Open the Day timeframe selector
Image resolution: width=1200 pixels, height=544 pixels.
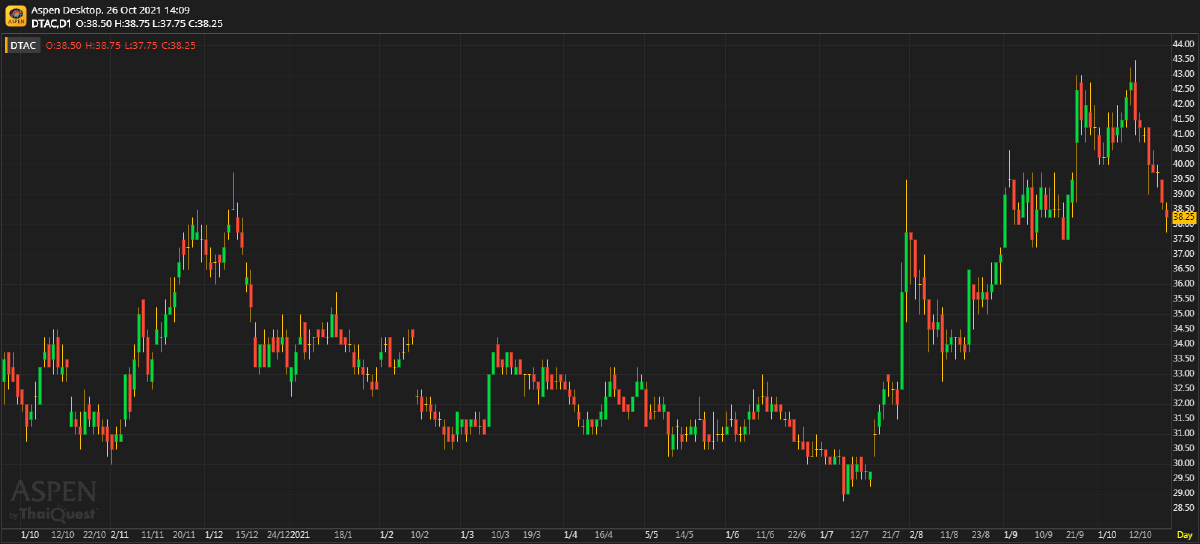coord(1184,536)
